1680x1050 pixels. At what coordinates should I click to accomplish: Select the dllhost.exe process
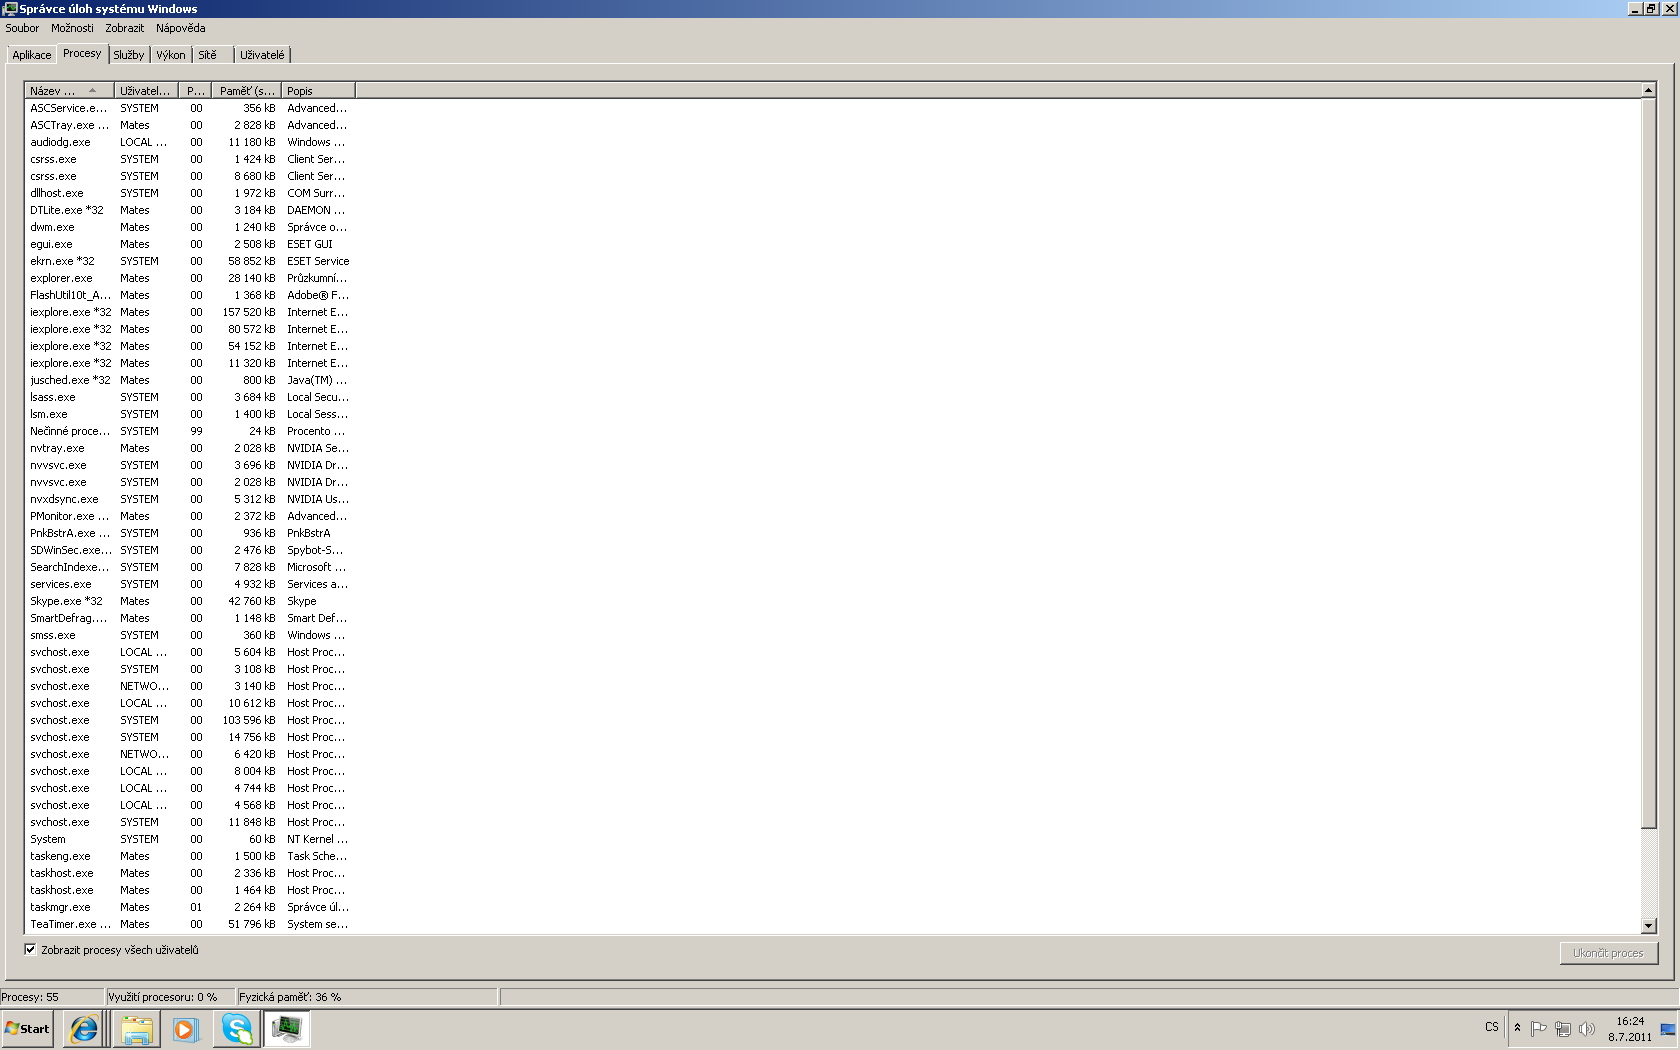tap(190, 193)
